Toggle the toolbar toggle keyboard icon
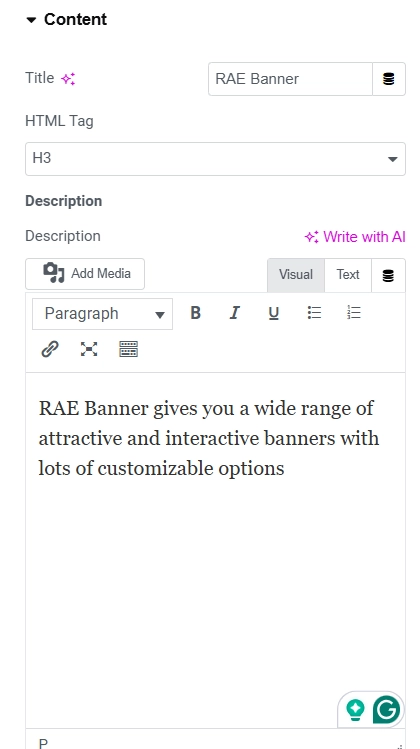The height and width of the screenshot is (749, 420). point(129,349)
